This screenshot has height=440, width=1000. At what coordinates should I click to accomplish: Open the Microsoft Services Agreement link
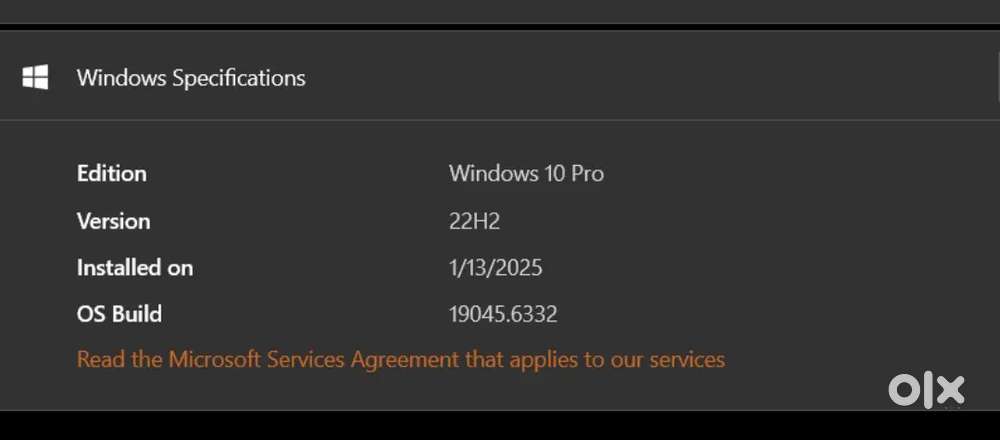click(x=400, y=359)
